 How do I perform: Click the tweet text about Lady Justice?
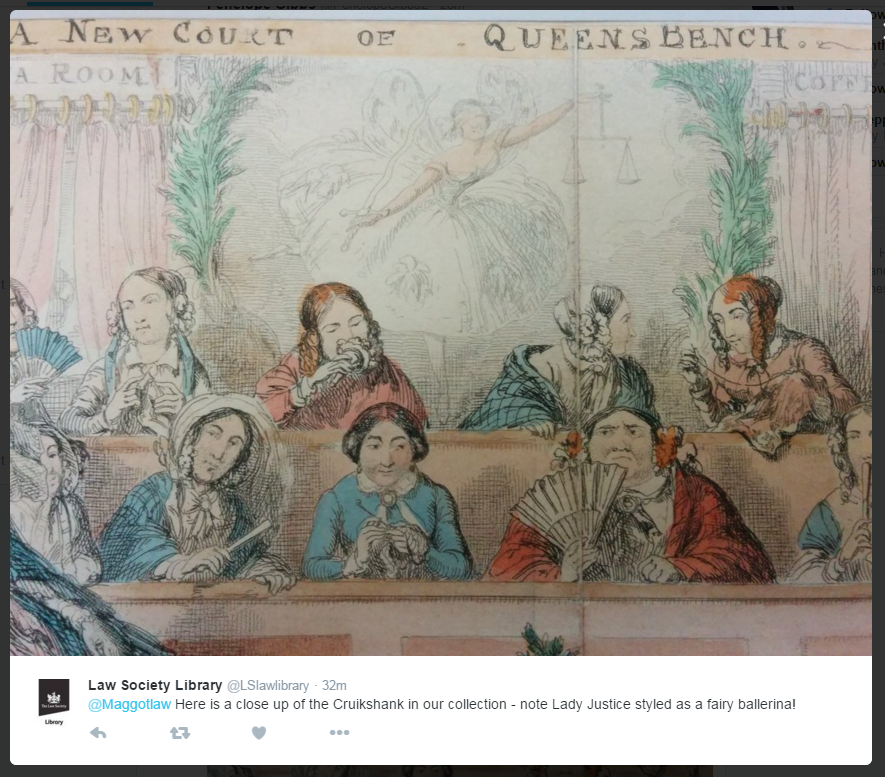tap(485, 704)
